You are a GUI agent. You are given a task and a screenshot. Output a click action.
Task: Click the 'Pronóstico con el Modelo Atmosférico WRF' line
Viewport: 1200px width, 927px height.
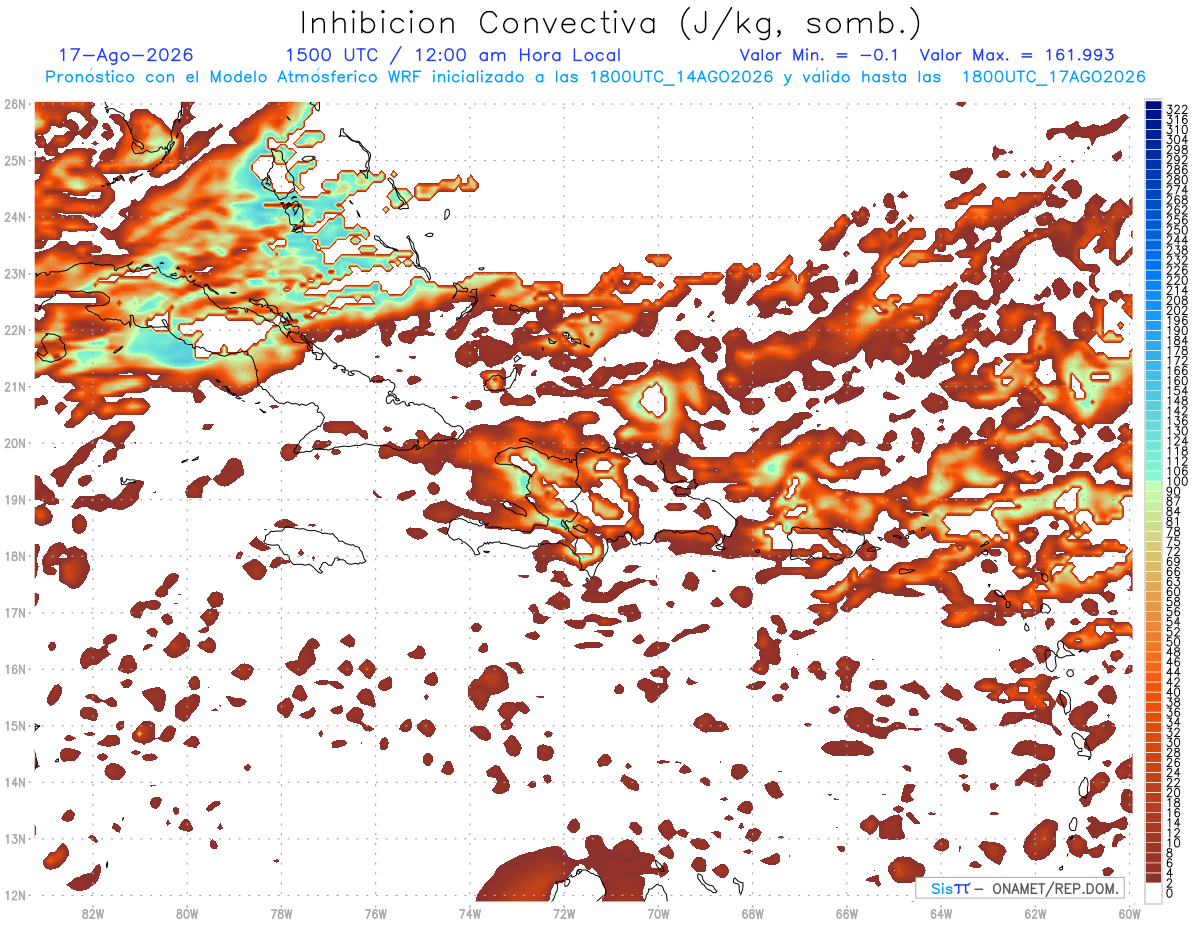click(x=595, y=77)
